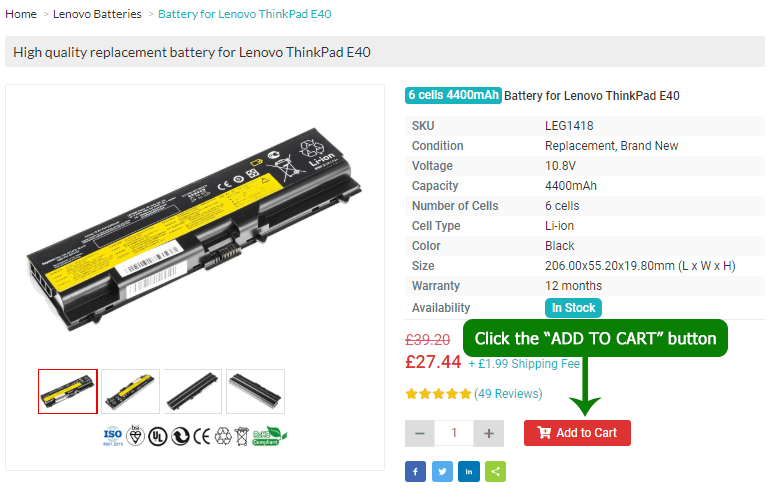Click the quantity input field
Screen dimensions: 770x500
454,433
